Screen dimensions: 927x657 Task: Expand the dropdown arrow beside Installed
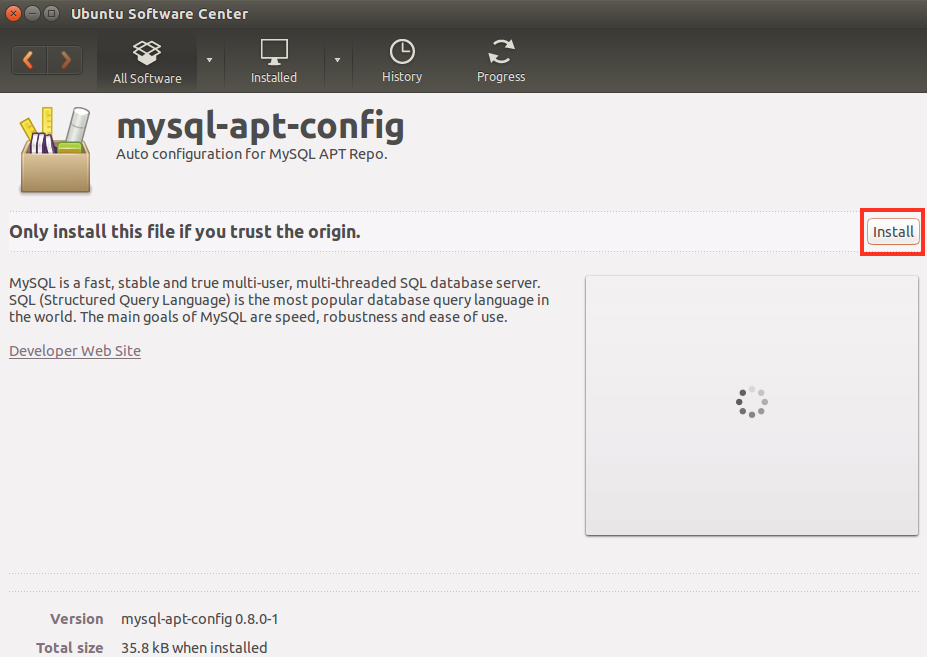(x=337, y=60)
